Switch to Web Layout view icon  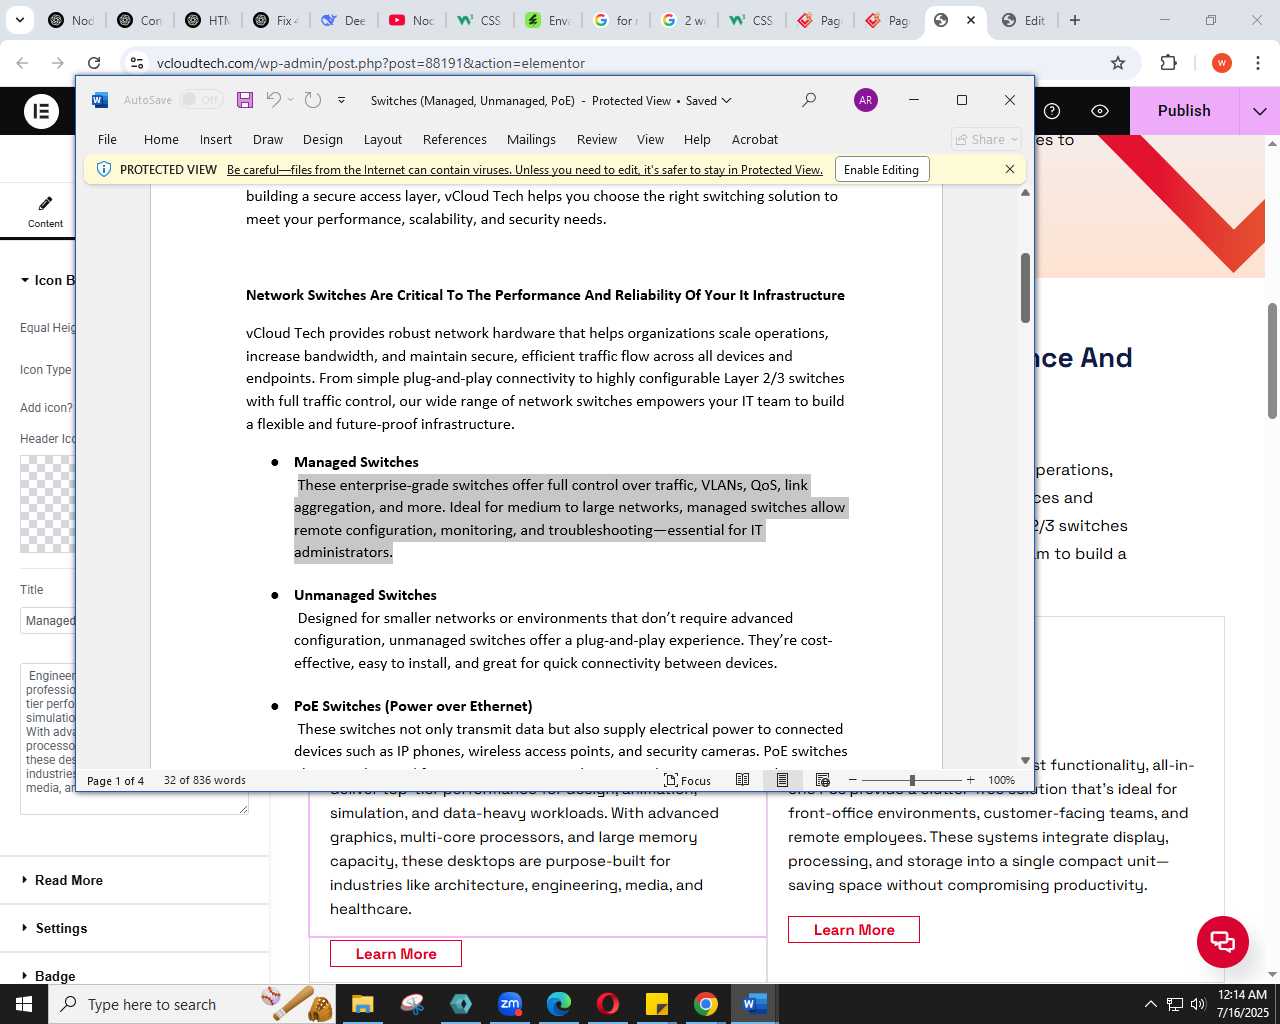822,780
